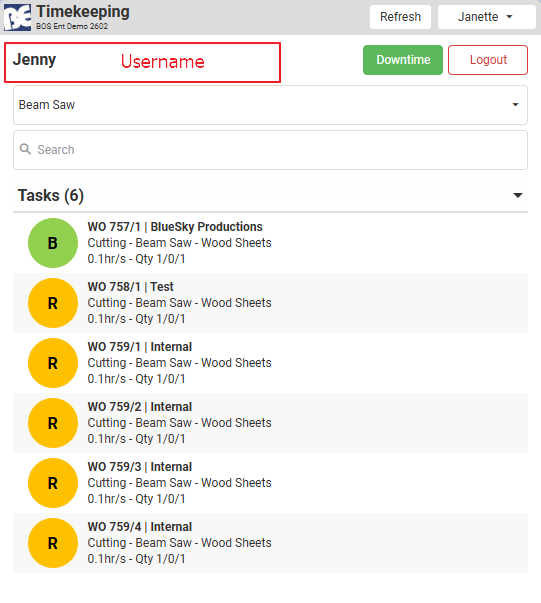Screen dimensions: 541x603
Task: Click the R status circle for WO 759/1
Action: [53, 363]
